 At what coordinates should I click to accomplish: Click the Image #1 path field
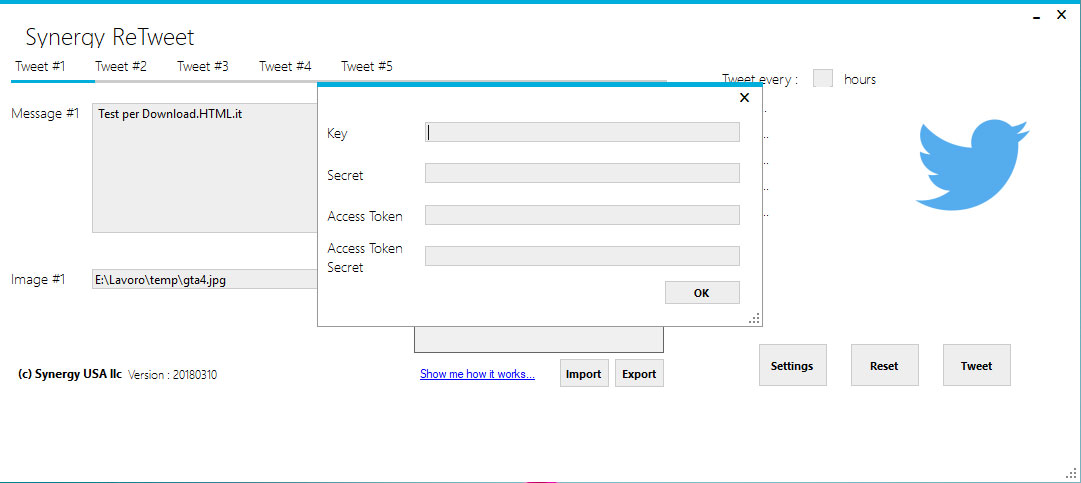205,279
